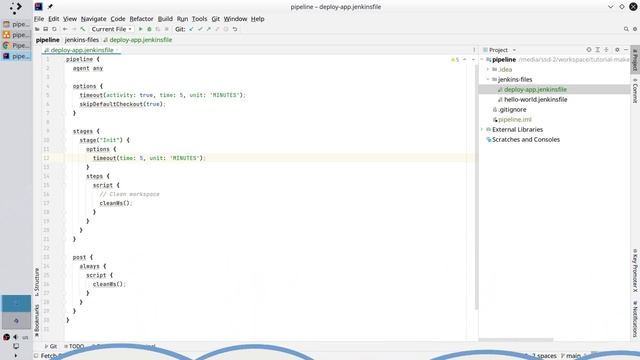Click the jenkins-files breadcrumb in navigation bar
This screenshot has height=360, width=640.
tap(82, 40)
